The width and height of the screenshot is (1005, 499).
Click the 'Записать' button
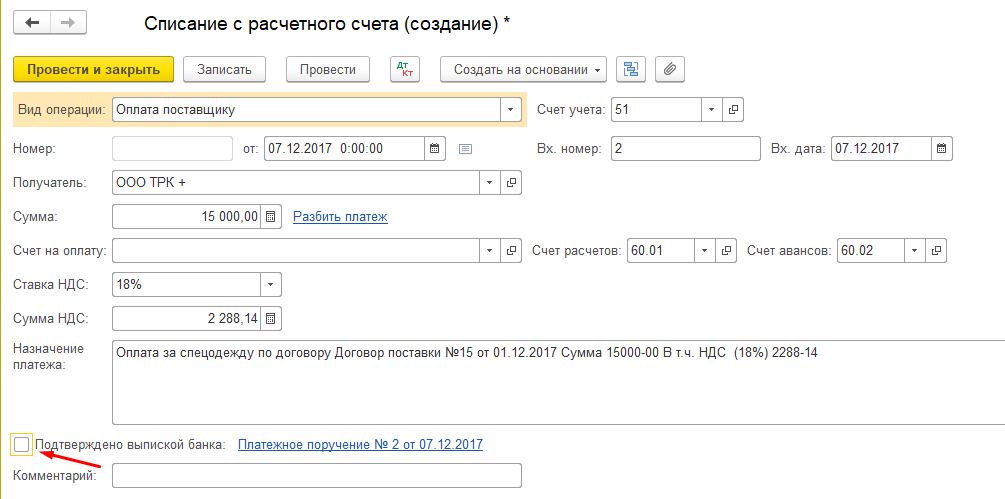pos(224,70)
